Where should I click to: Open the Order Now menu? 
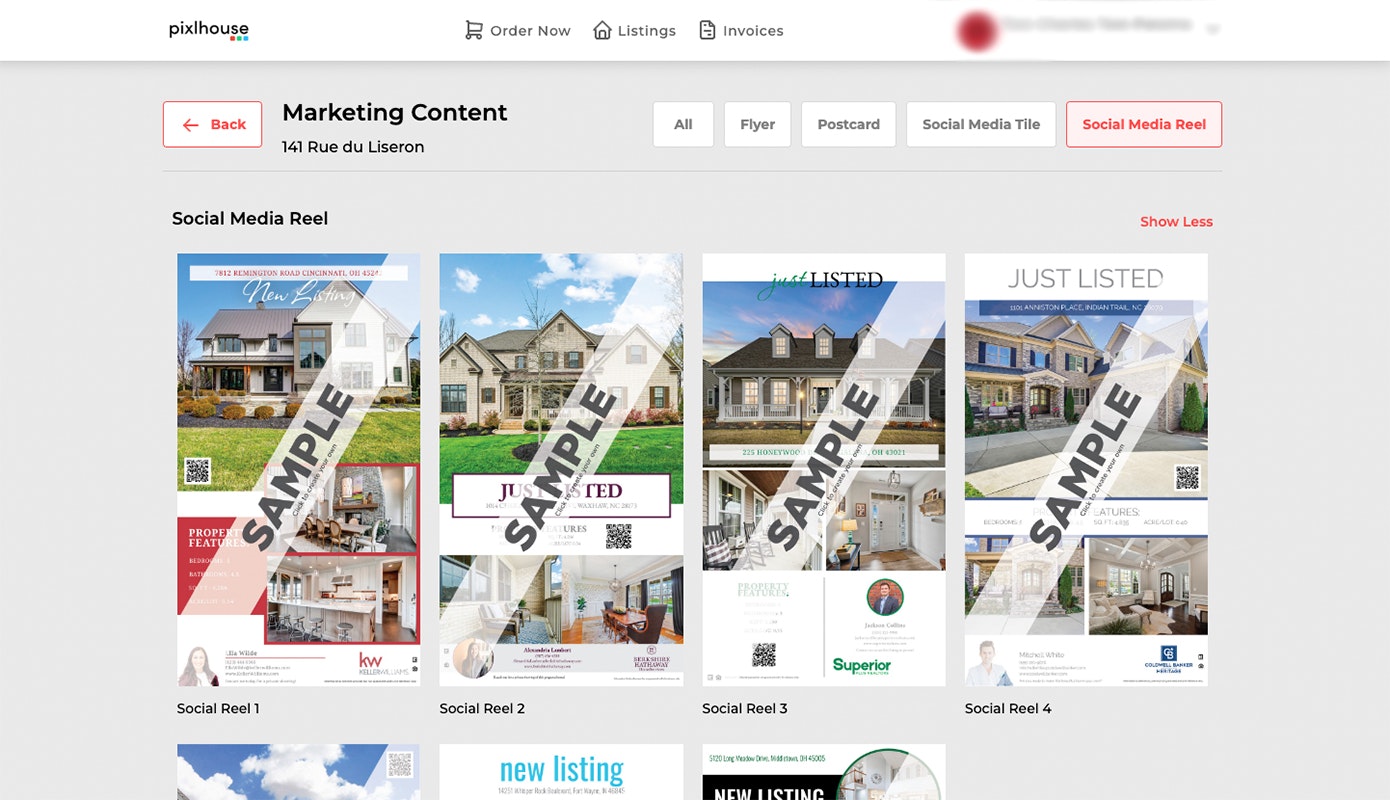point(518,31)
